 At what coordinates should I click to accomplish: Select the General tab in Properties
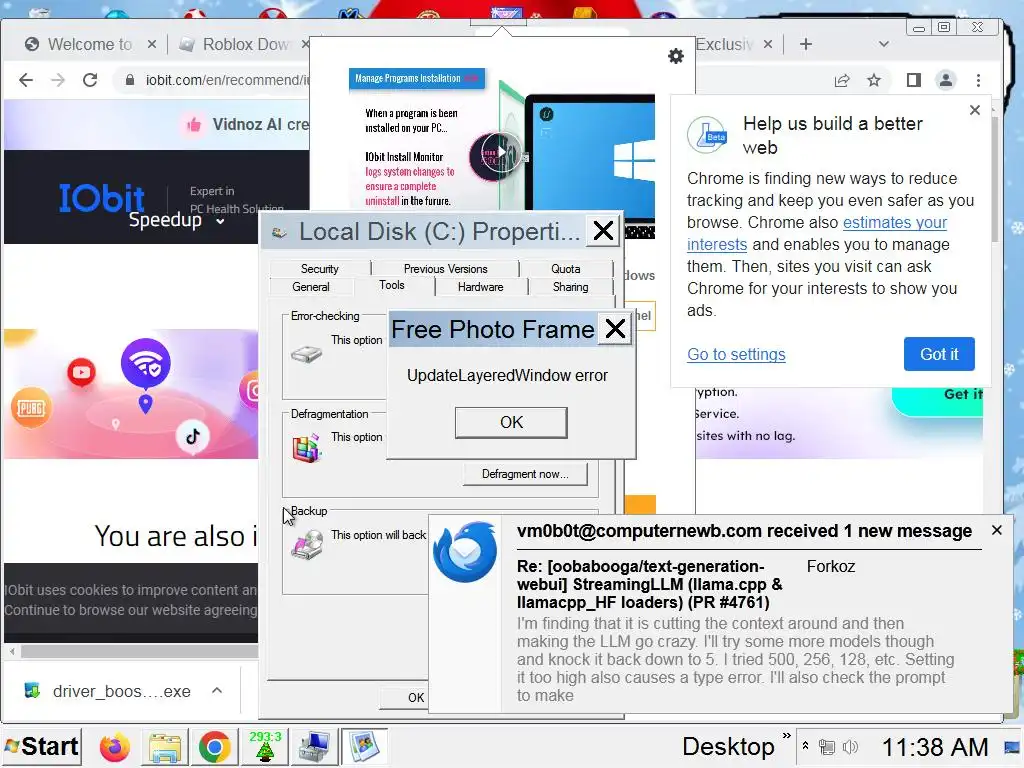coord(311,287)
